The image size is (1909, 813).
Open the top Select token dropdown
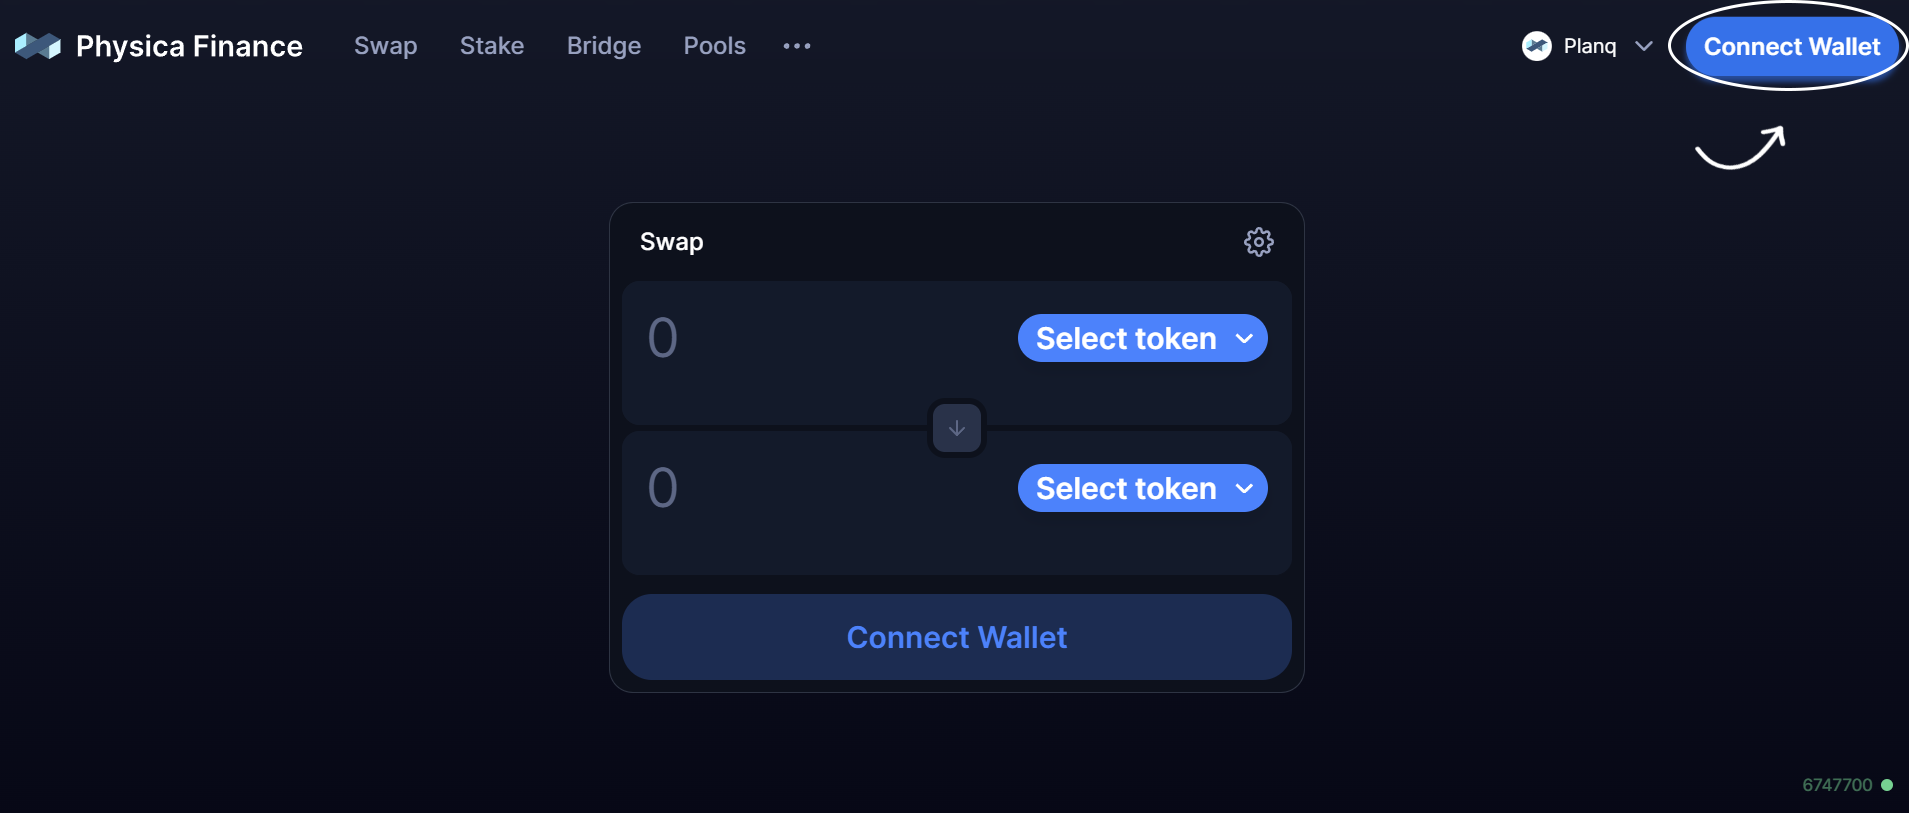point(1142,339)
